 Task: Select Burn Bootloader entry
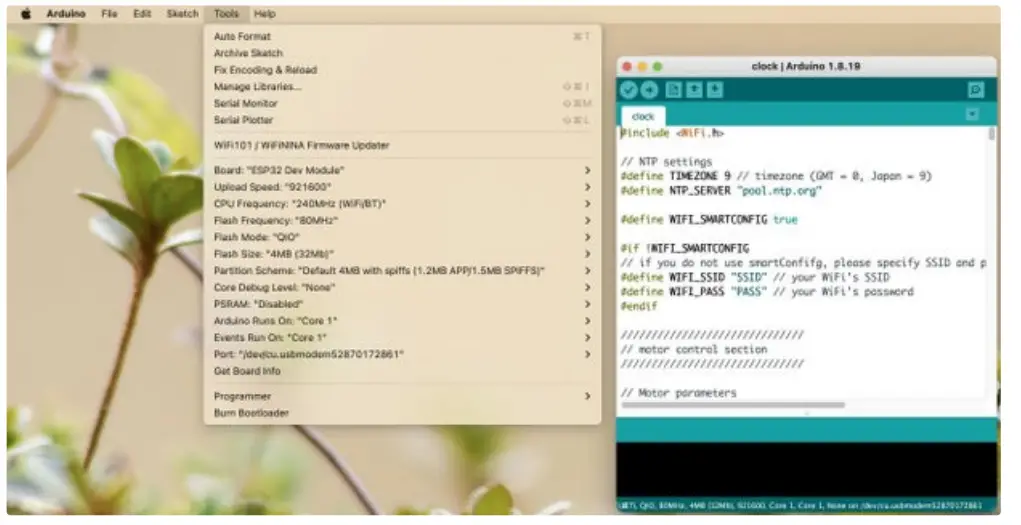click(402, 413)
